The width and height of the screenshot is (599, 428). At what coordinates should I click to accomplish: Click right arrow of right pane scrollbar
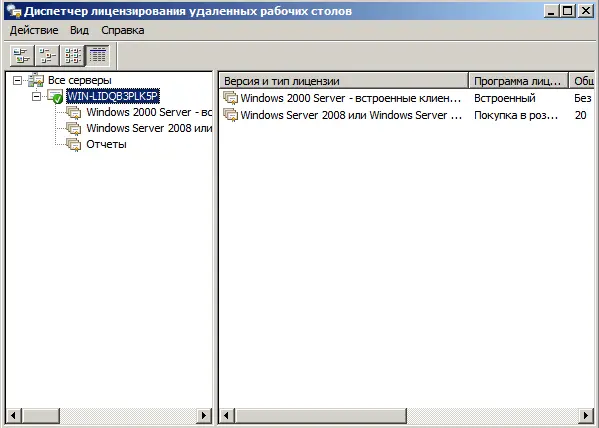586,415
